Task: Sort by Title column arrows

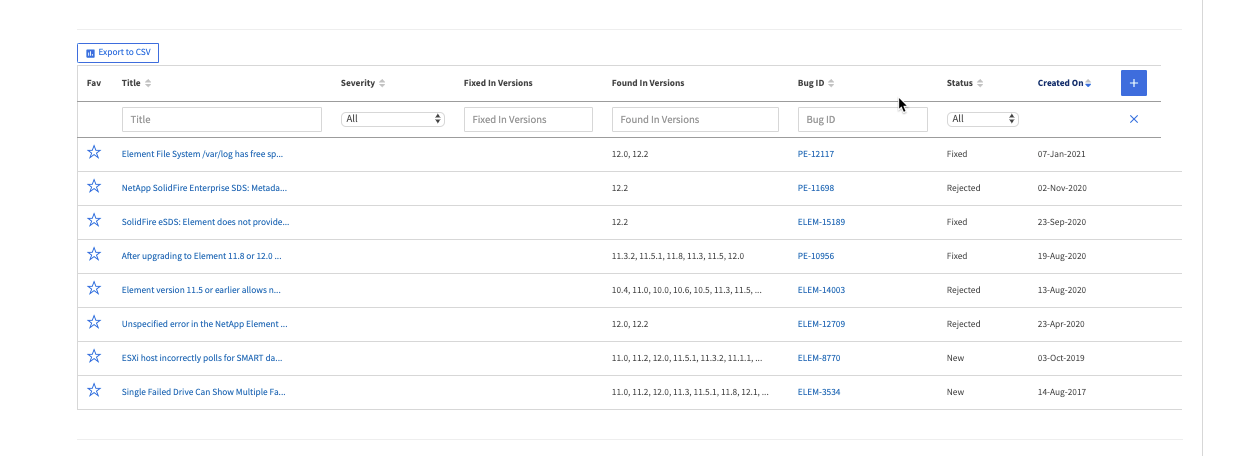Action: [x=149, y=83]
